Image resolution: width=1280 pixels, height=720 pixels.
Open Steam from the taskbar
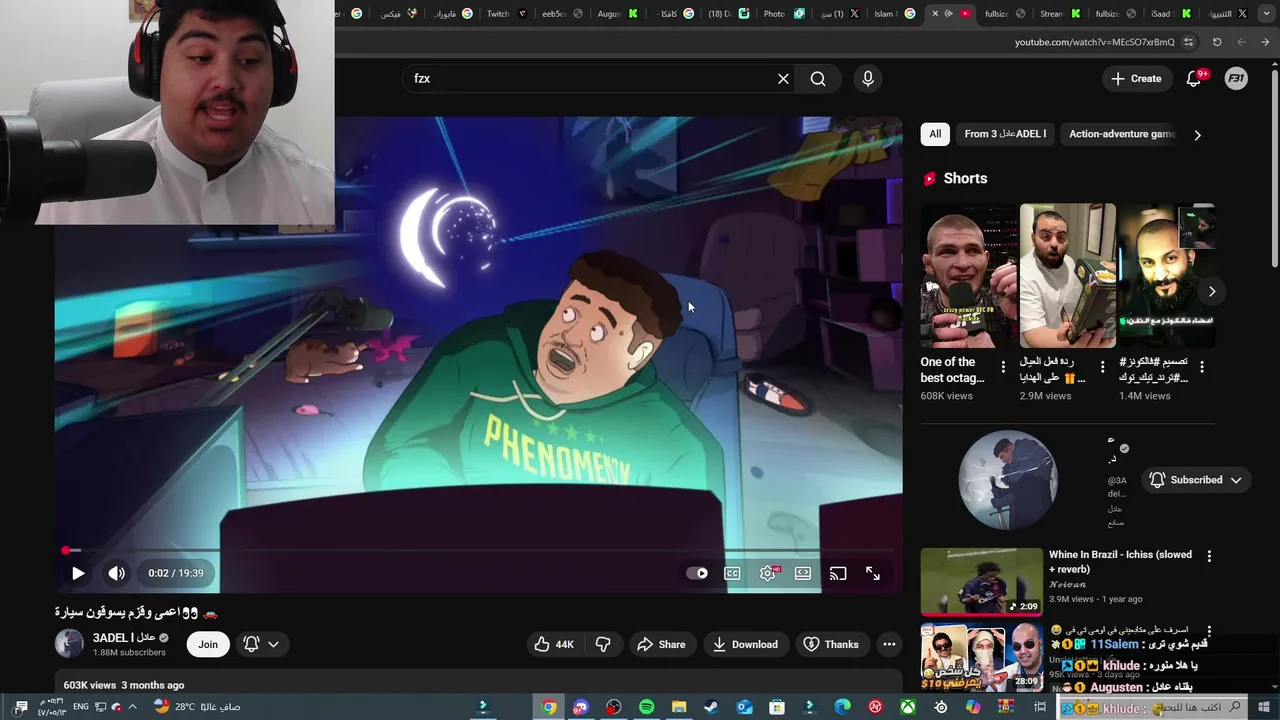[x=711, y=707]
